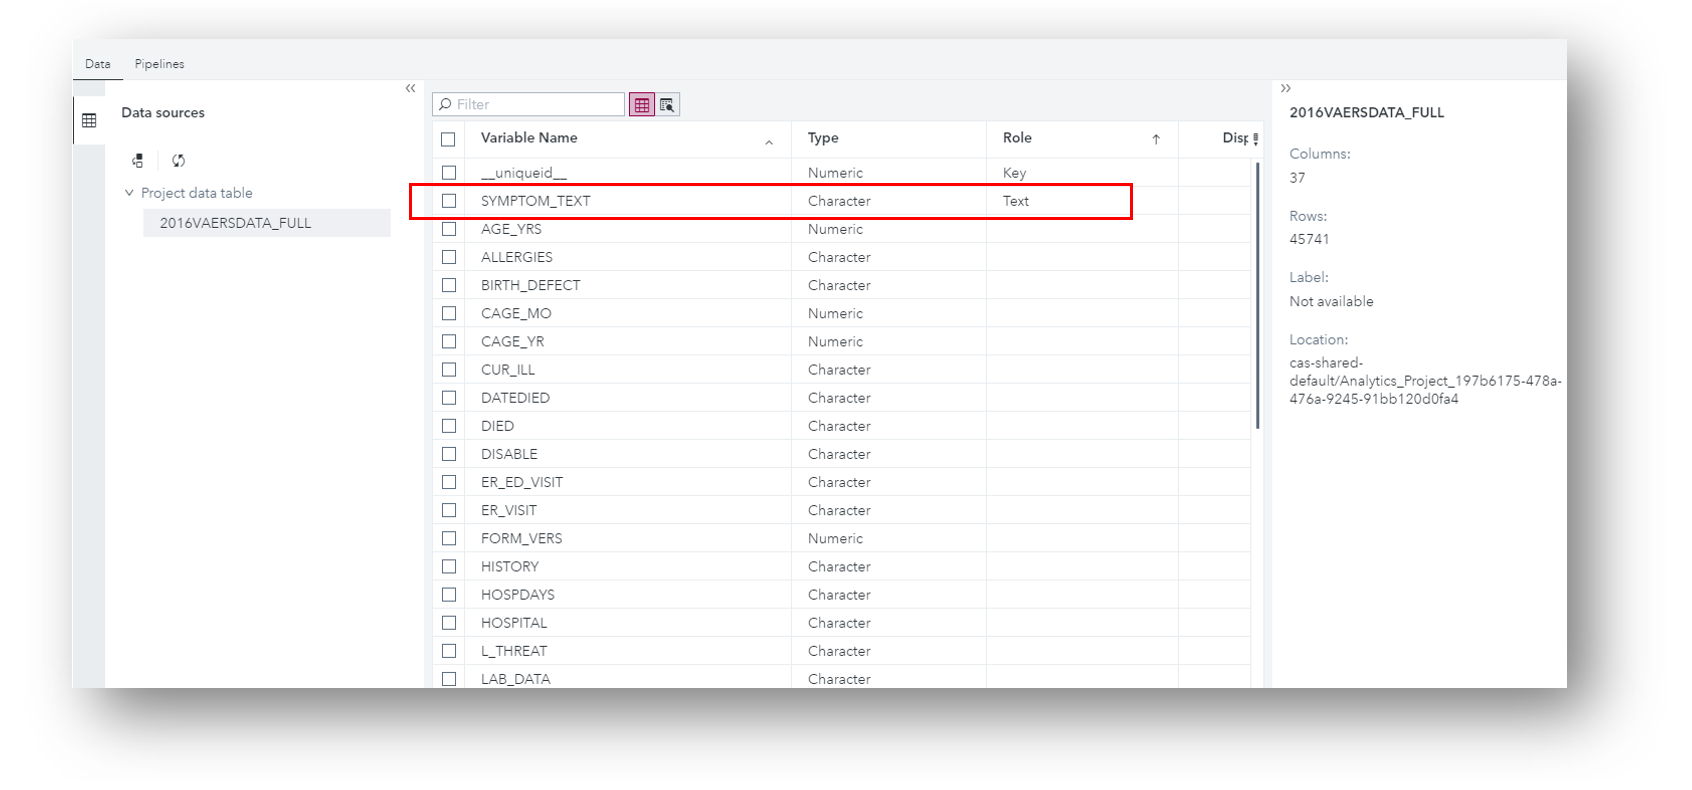Image resolution: width=1692 pixels, height=790 pixels.
Task: Select the HOSPITAL variable name
Action: coord(514,622)
